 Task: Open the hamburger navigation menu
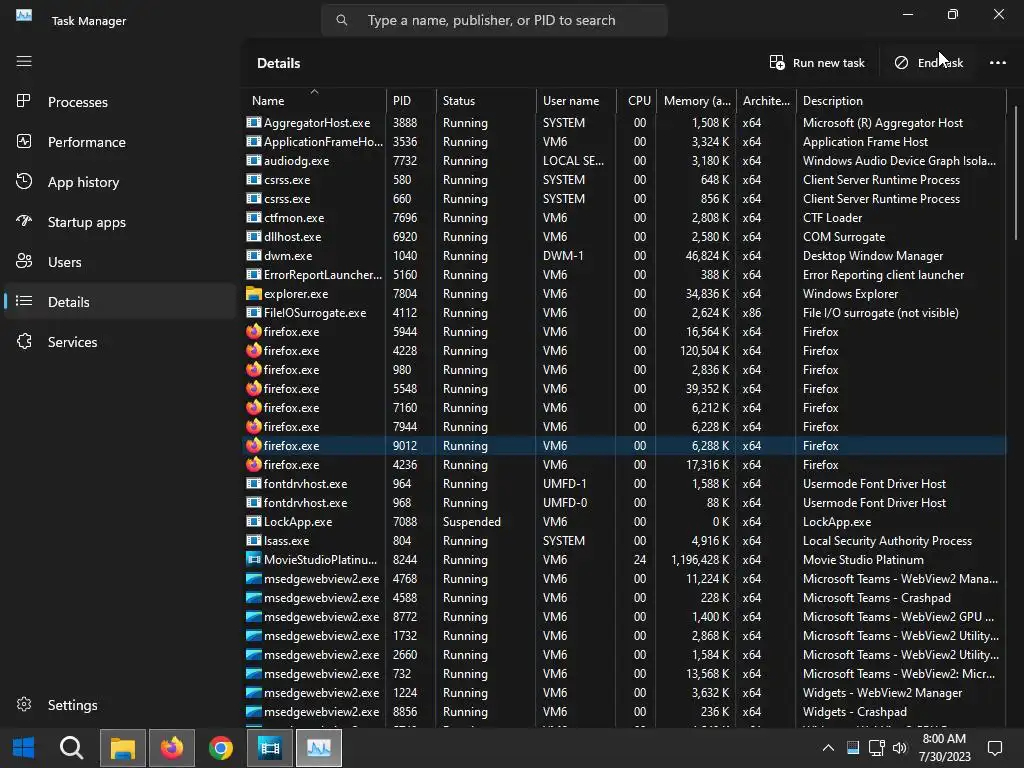pyautogui.click(x=24, y=61)
